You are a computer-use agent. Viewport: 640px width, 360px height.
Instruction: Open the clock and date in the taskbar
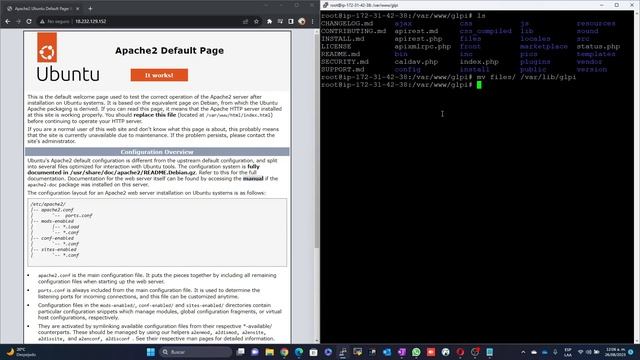[x=615, y=352]
